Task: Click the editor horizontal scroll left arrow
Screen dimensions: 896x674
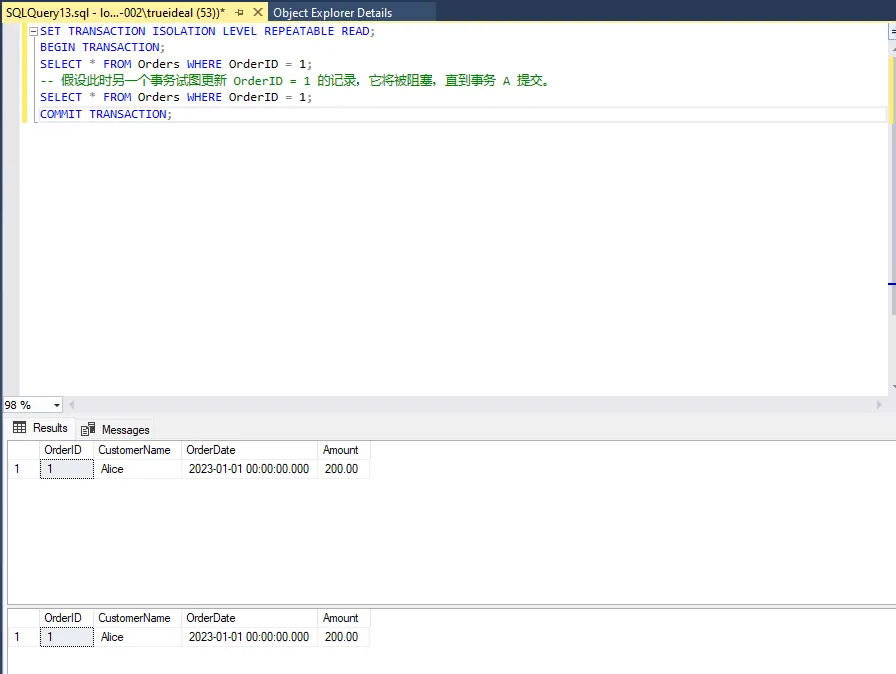Action: pyautogui.click(x=70, y=405)
